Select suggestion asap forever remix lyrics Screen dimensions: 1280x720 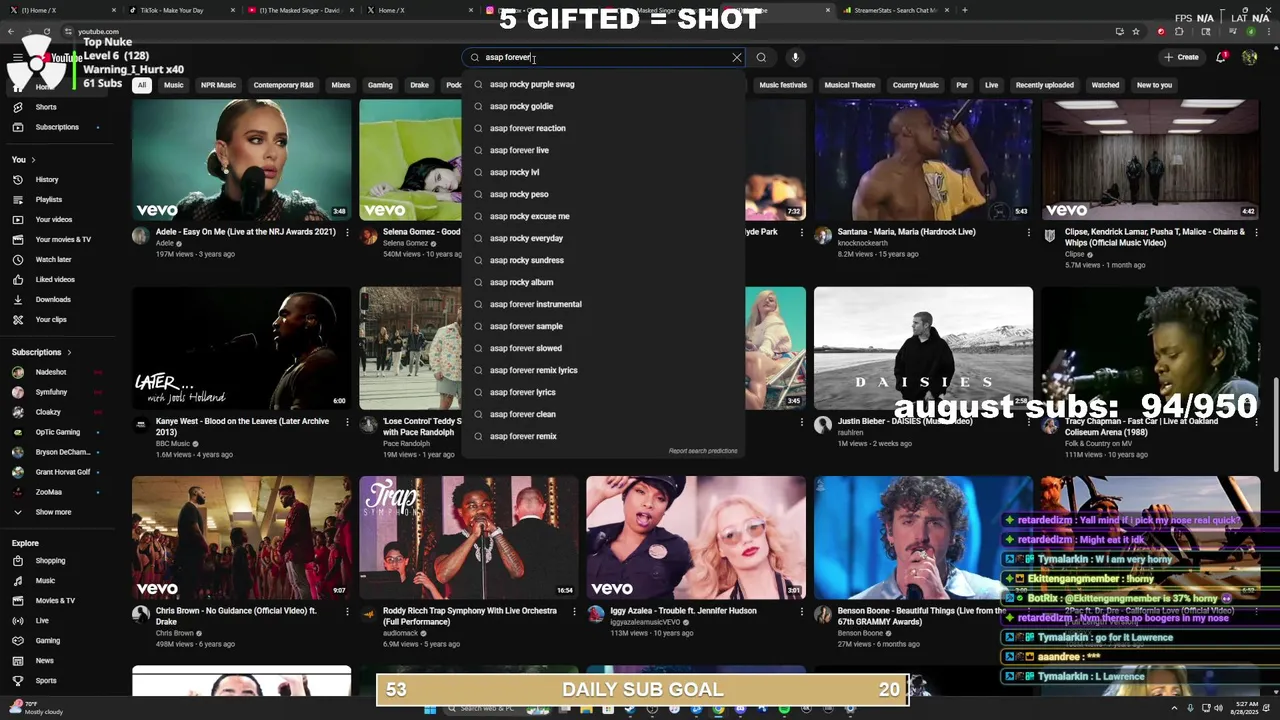point(603,370)
